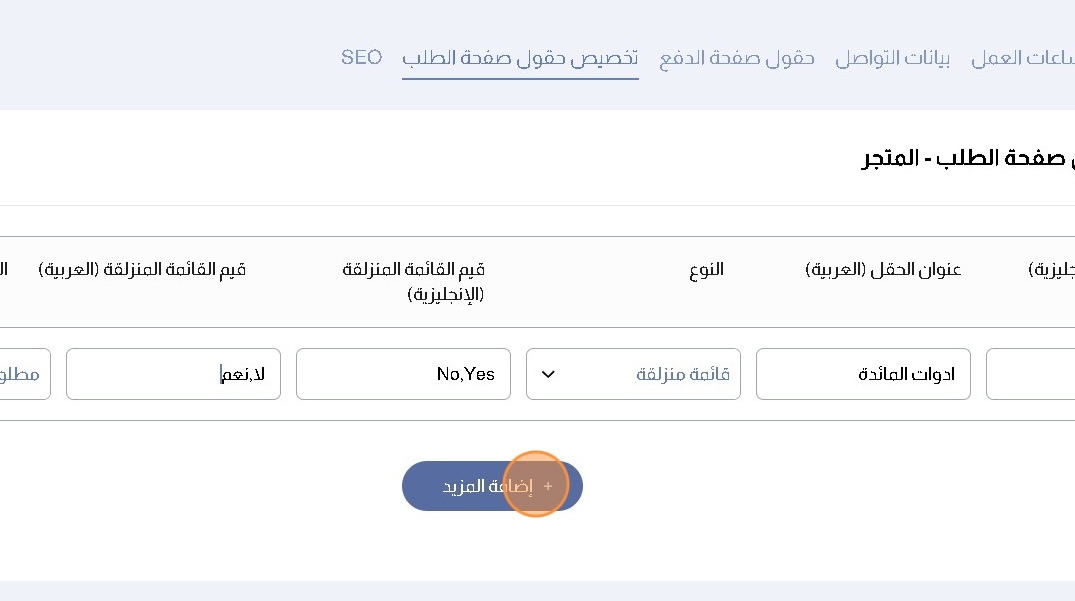The height and width of the screenshot is (601, 1075).
Task: Open the ساعات العمل tab
Action: coord(1023,58)
